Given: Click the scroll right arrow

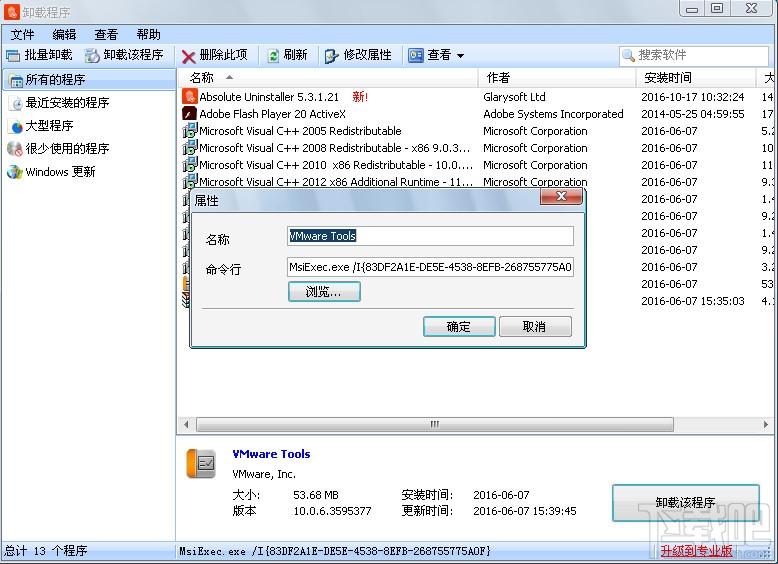Looking at the screenshot, I should [x=766, y=425].
